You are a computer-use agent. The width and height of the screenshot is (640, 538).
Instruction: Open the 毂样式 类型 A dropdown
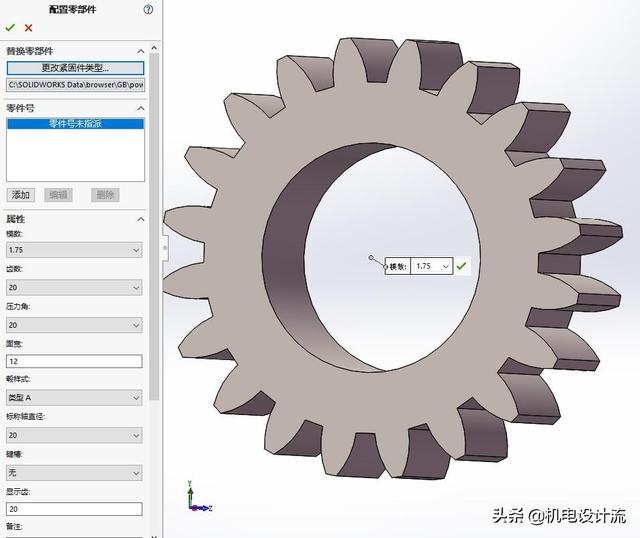point(74,397)
